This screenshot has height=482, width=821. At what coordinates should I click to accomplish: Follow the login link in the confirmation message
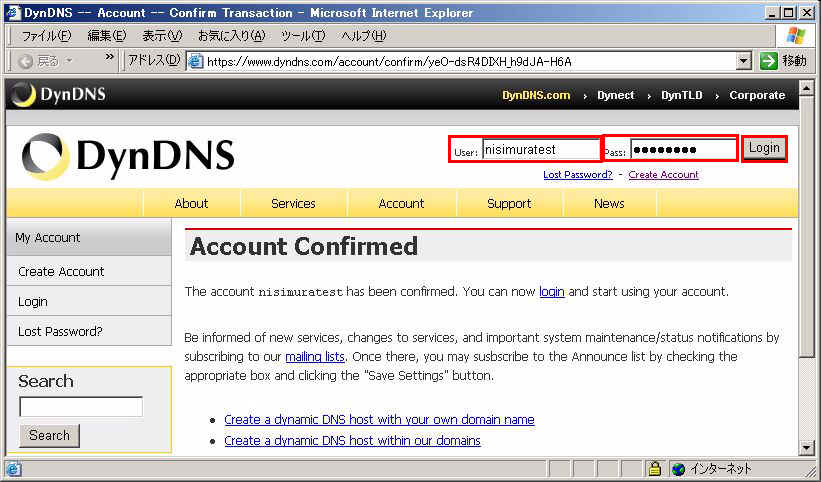coord(552,292)
